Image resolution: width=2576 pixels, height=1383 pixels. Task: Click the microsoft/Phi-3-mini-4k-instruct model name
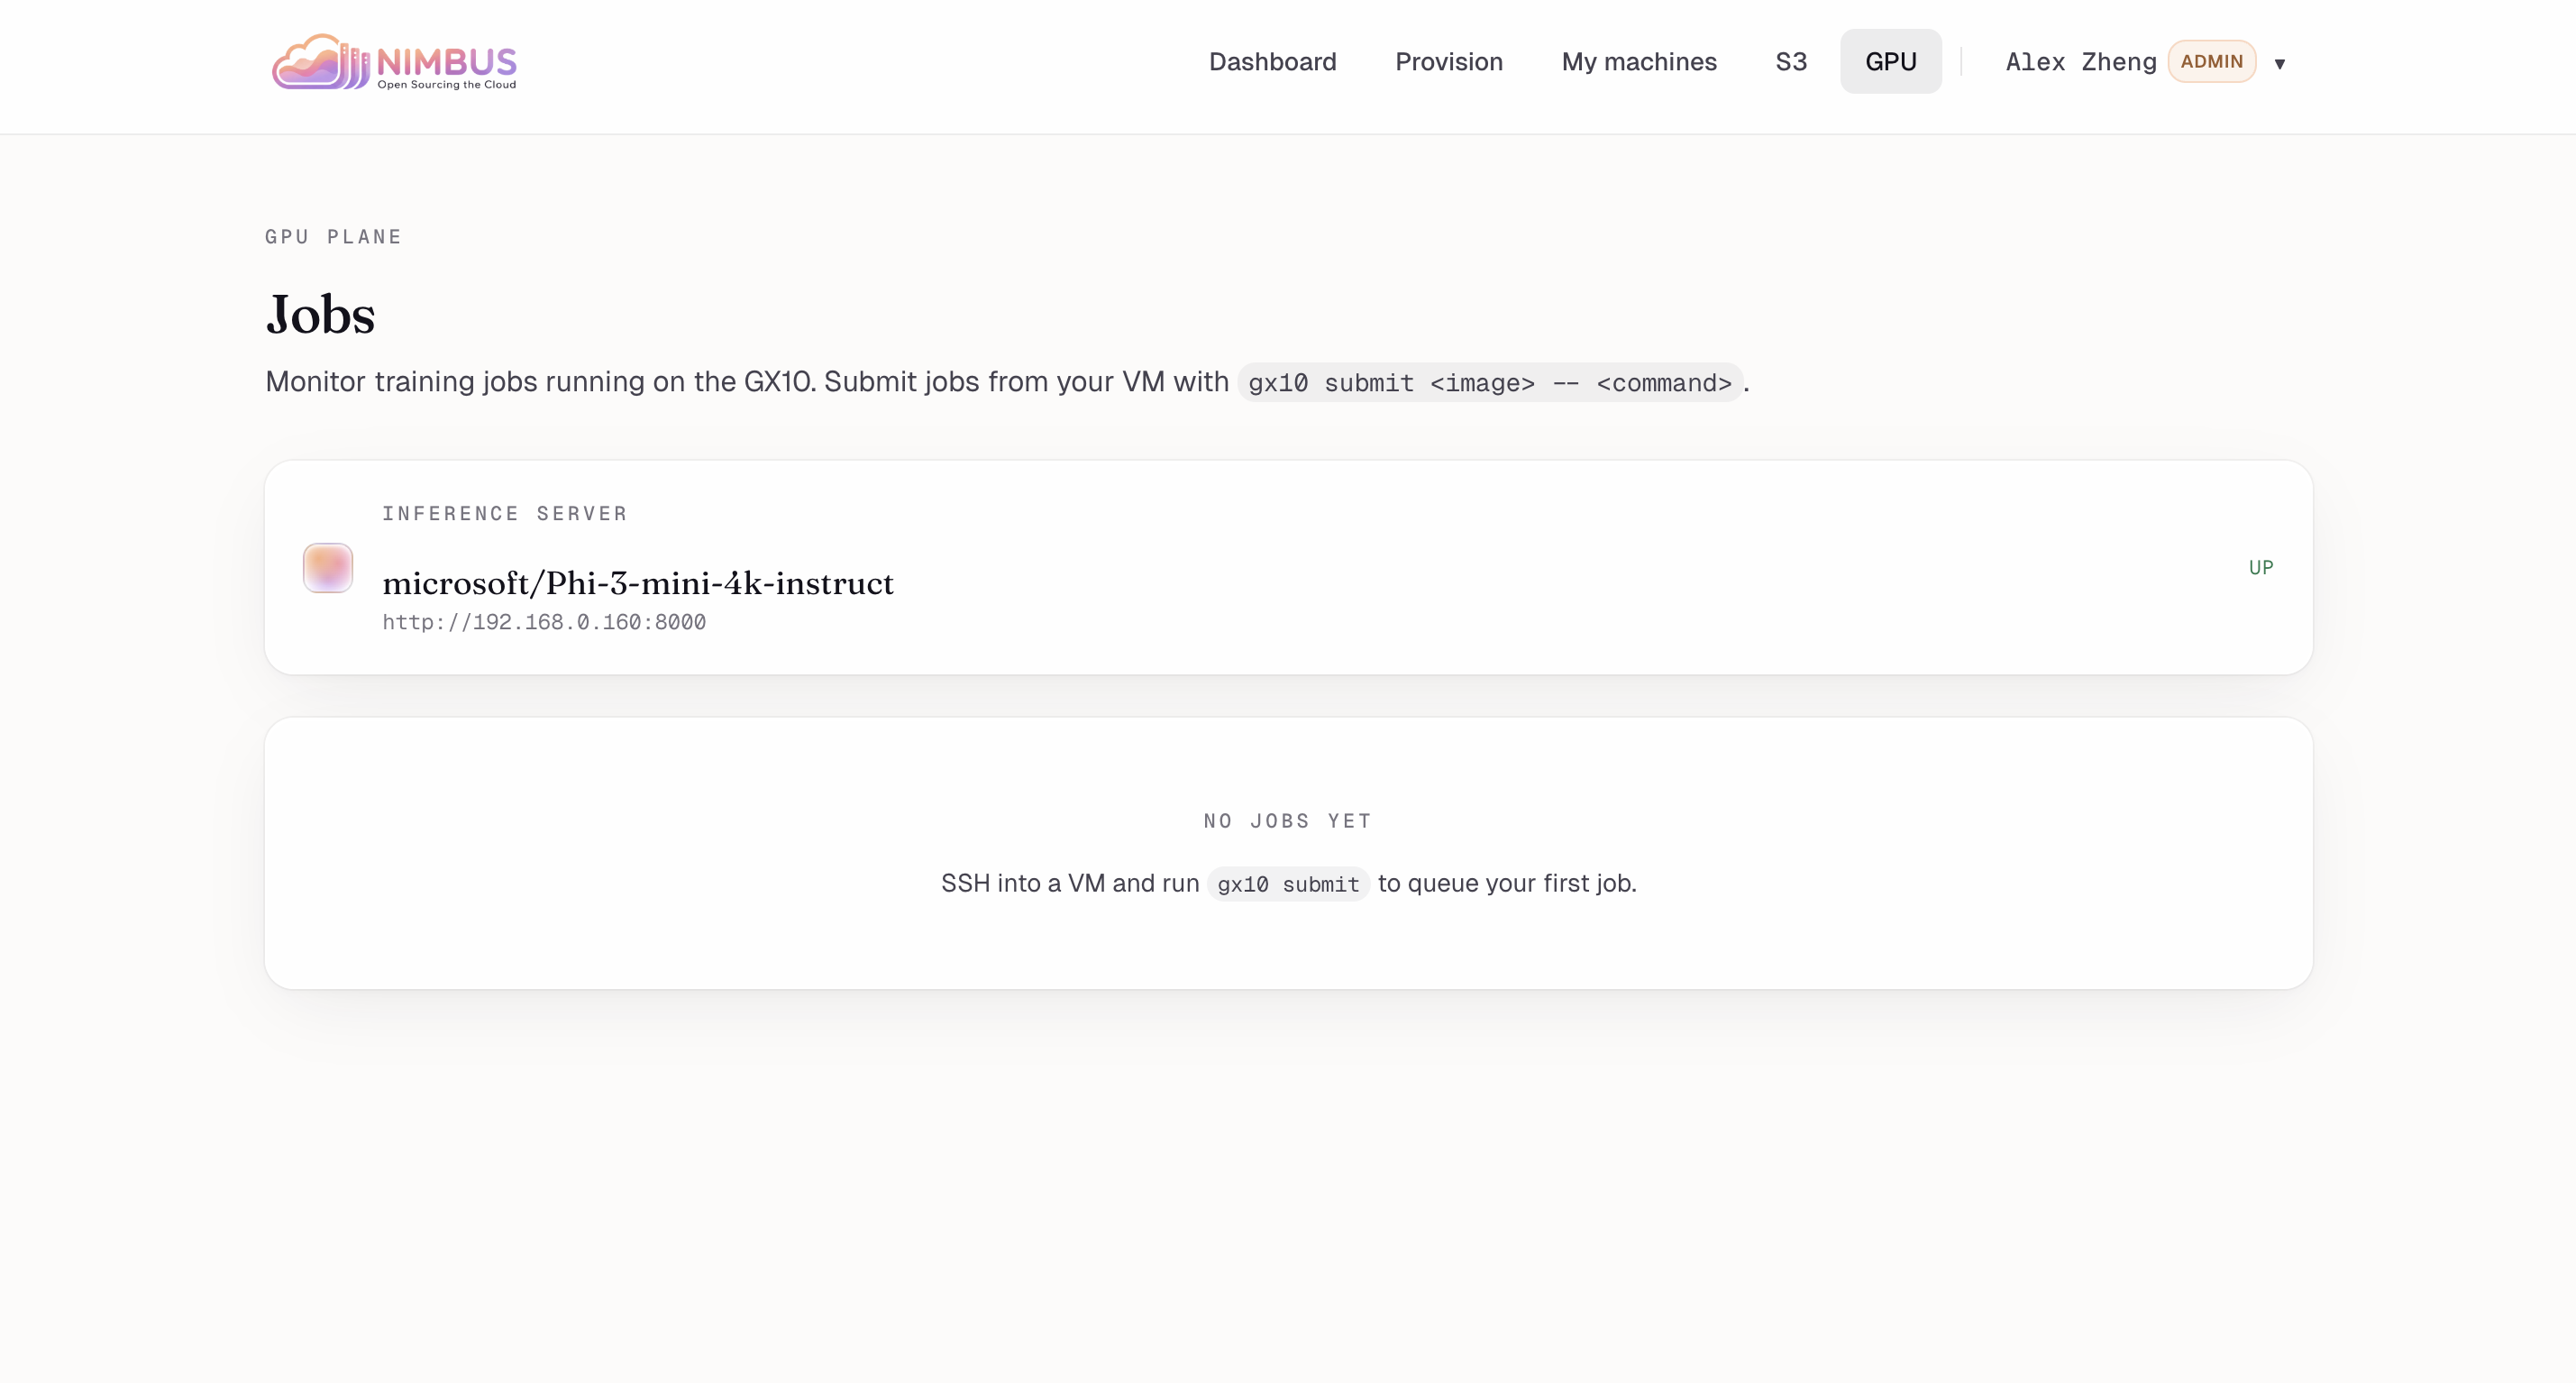(x=638, y=583)
